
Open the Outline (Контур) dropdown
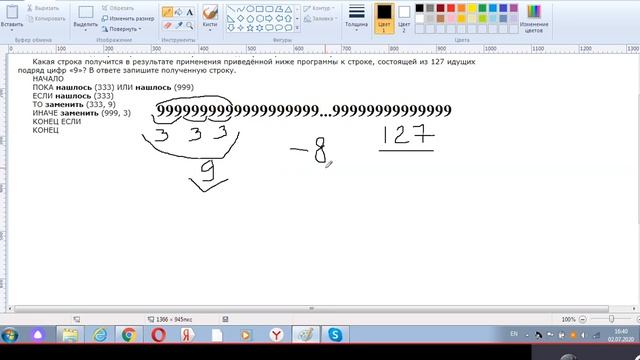click(x=319, y=8)
